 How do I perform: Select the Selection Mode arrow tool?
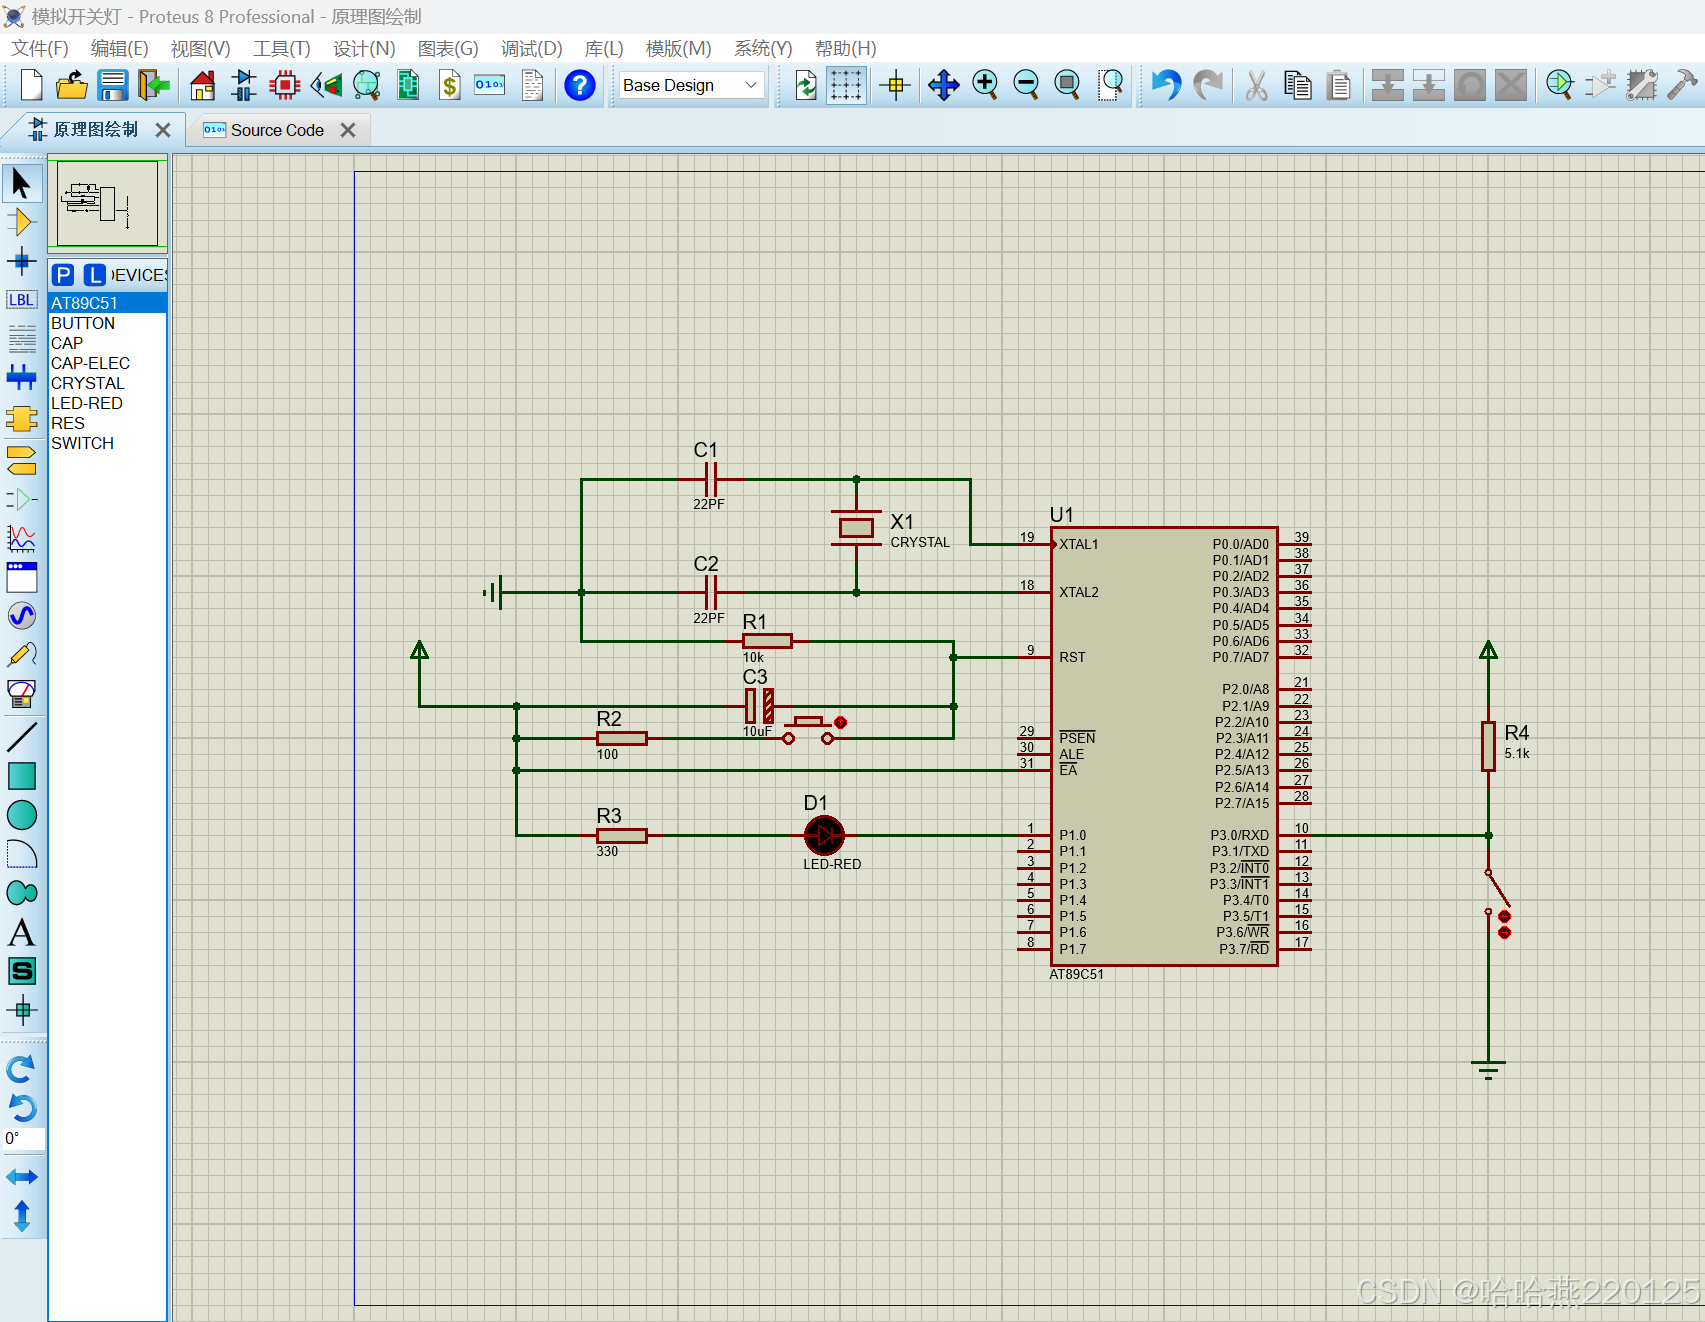(21, 183)
